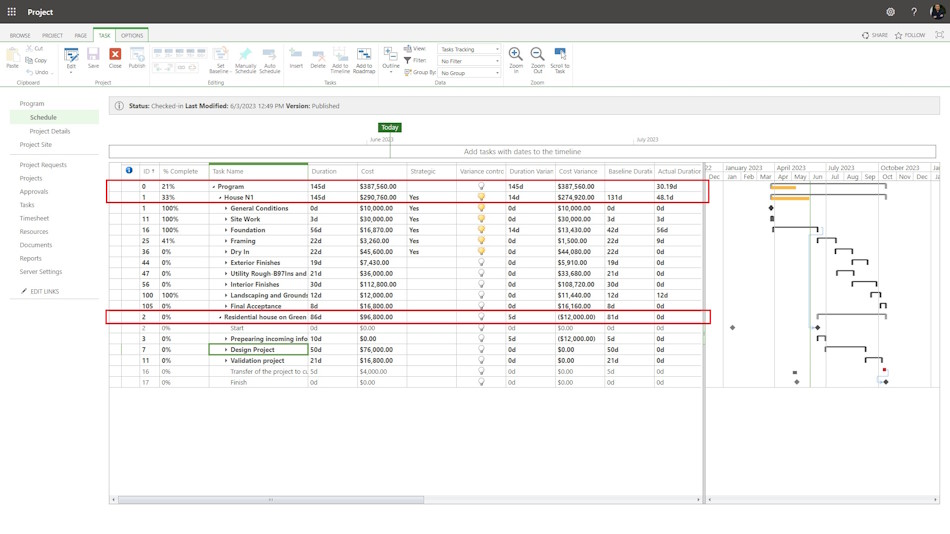
Task: Click the Undo command
Action: pos(38,72)
